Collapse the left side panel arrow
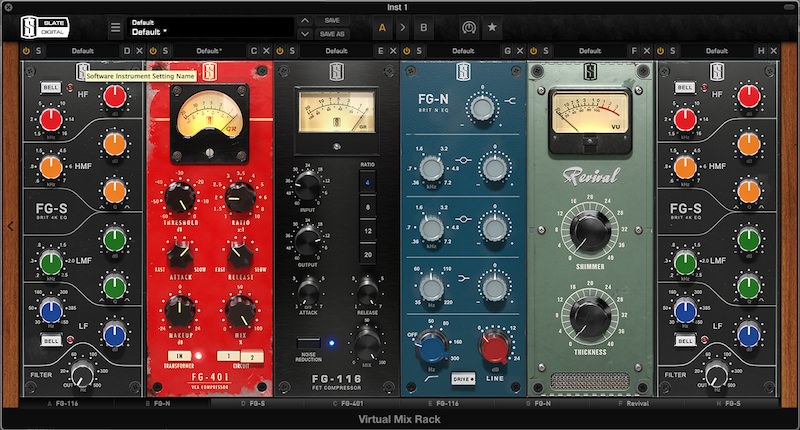 [x=10, y=227]
